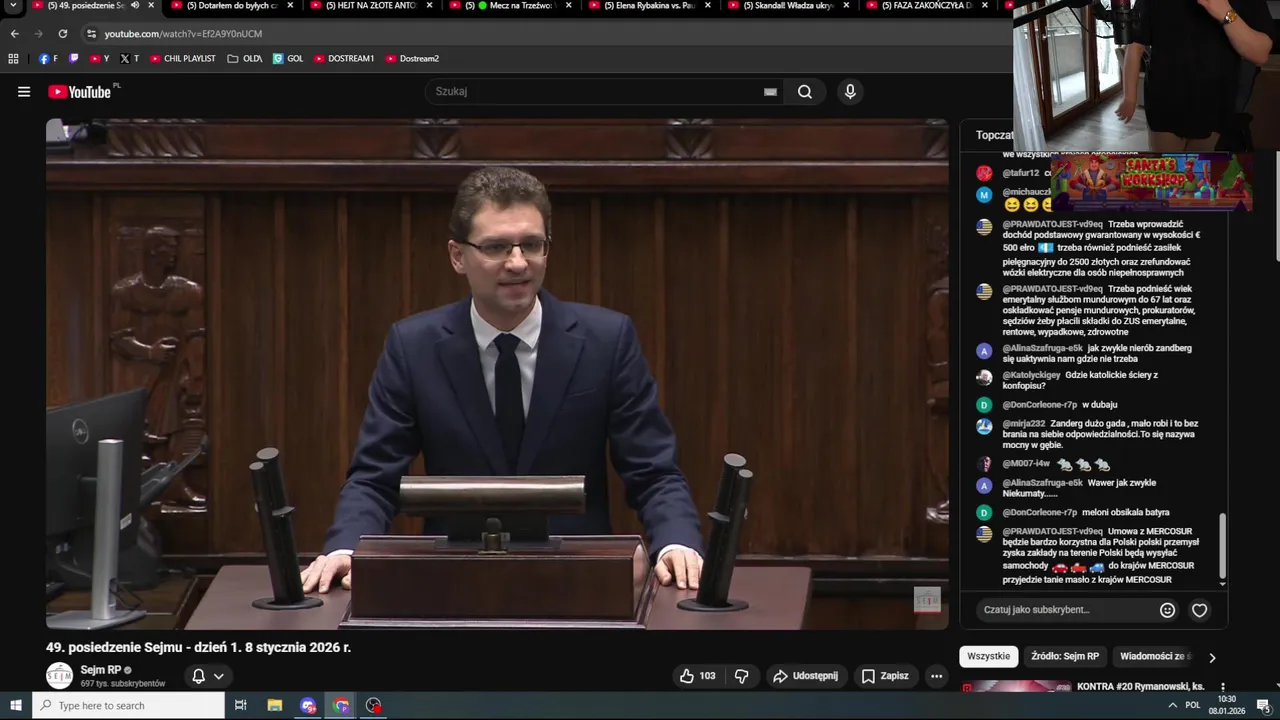This screenshot has width=1280, height=720.
Task: Close the '49. posiedzenie' tab
Action: pos(151,6)
